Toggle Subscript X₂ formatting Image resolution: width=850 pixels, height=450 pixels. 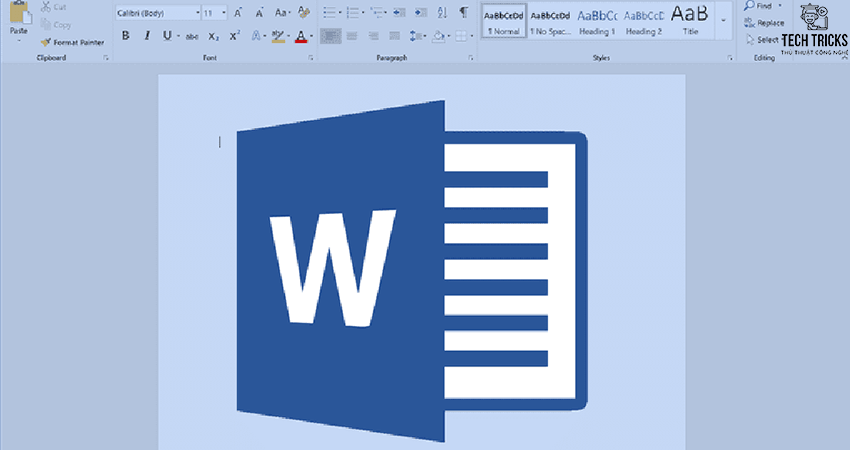(x=214, y=36)
